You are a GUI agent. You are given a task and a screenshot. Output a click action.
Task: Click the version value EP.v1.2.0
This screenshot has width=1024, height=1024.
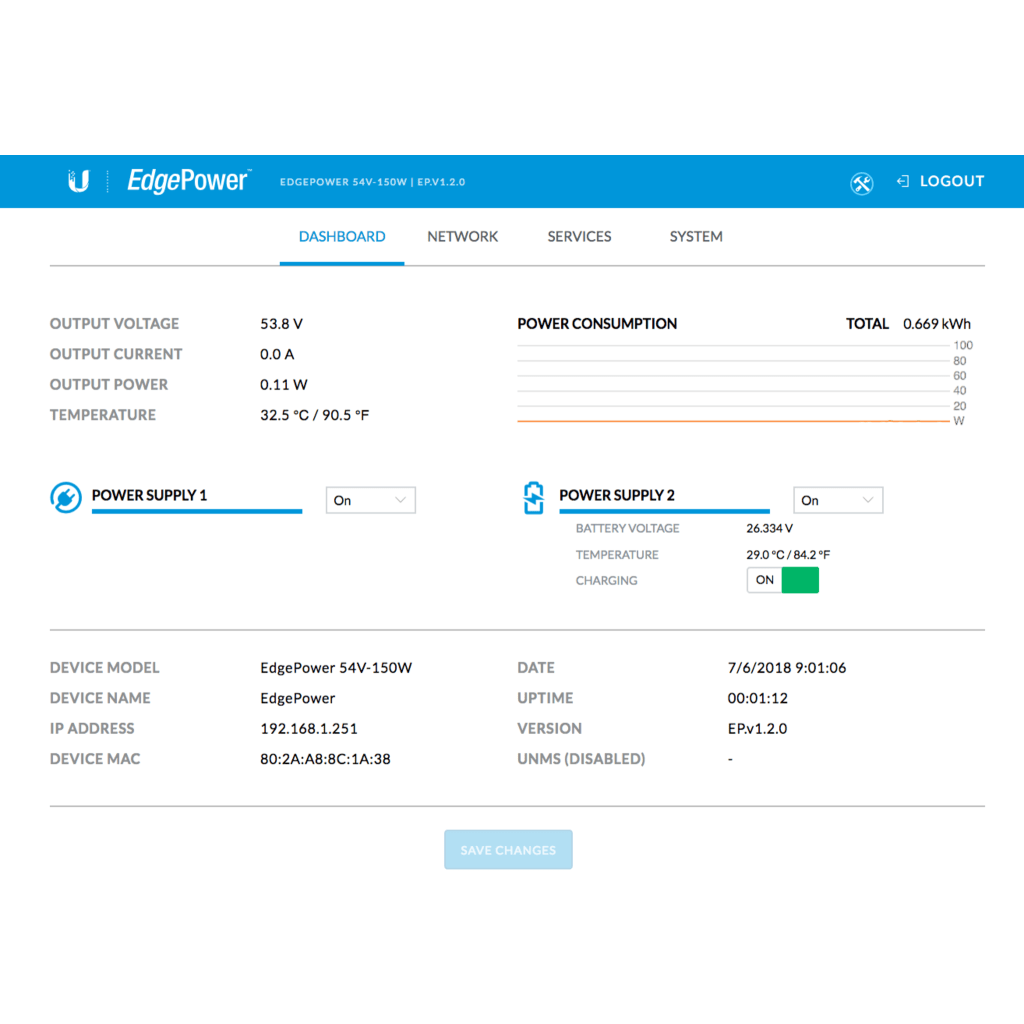757,729
